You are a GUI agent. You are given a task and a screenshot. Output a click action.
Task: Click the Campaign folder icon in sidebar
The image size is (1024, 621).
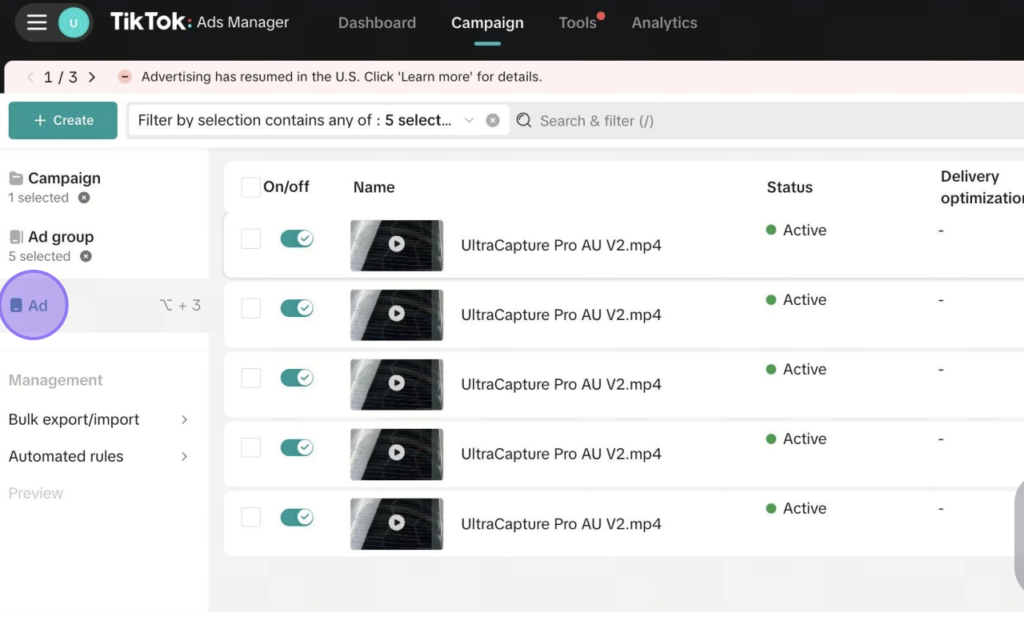point(16,178)
